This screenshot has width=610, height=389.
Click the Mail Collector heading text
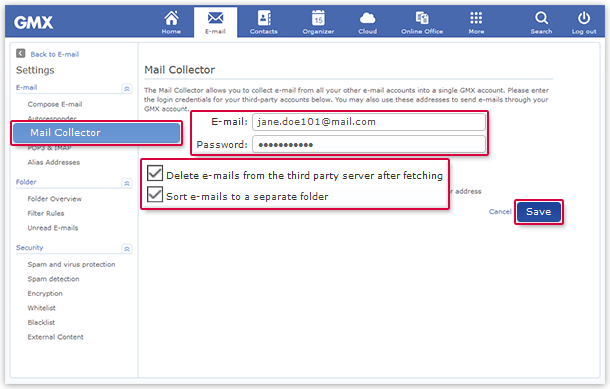pos(179,70)
